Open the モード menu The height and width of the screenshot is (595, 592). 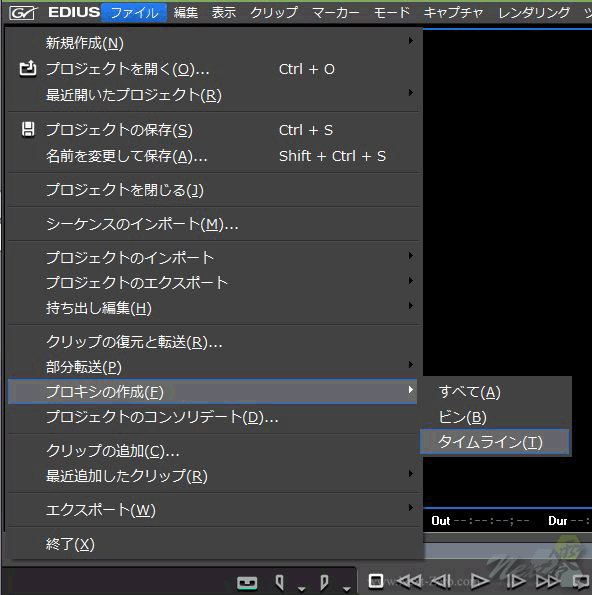pyautogui.click(x=392, y=13)
